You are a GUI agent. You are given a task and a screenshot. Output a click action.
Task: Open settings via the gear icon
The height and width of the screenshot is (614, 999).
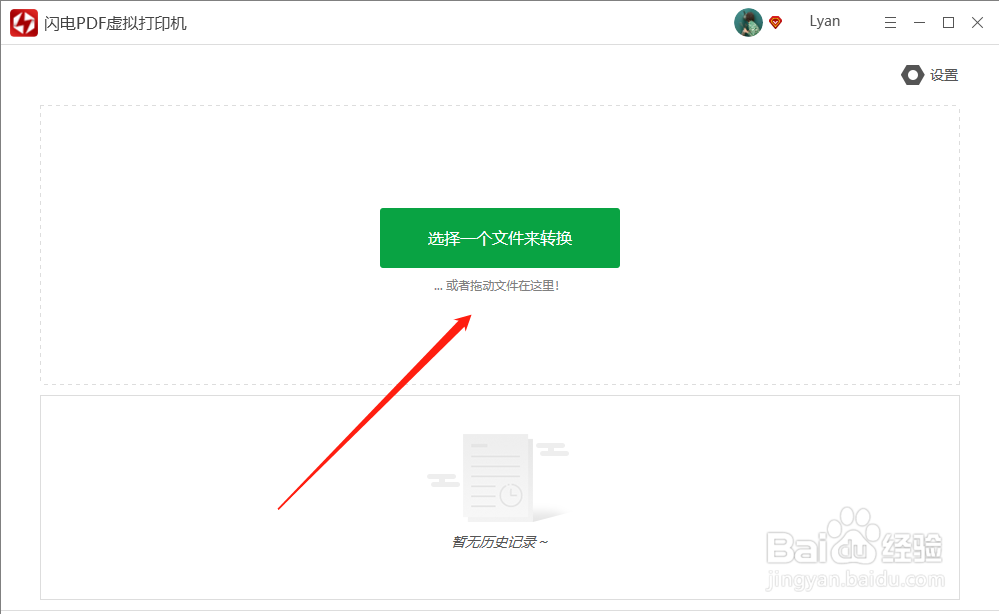[912, 74]
